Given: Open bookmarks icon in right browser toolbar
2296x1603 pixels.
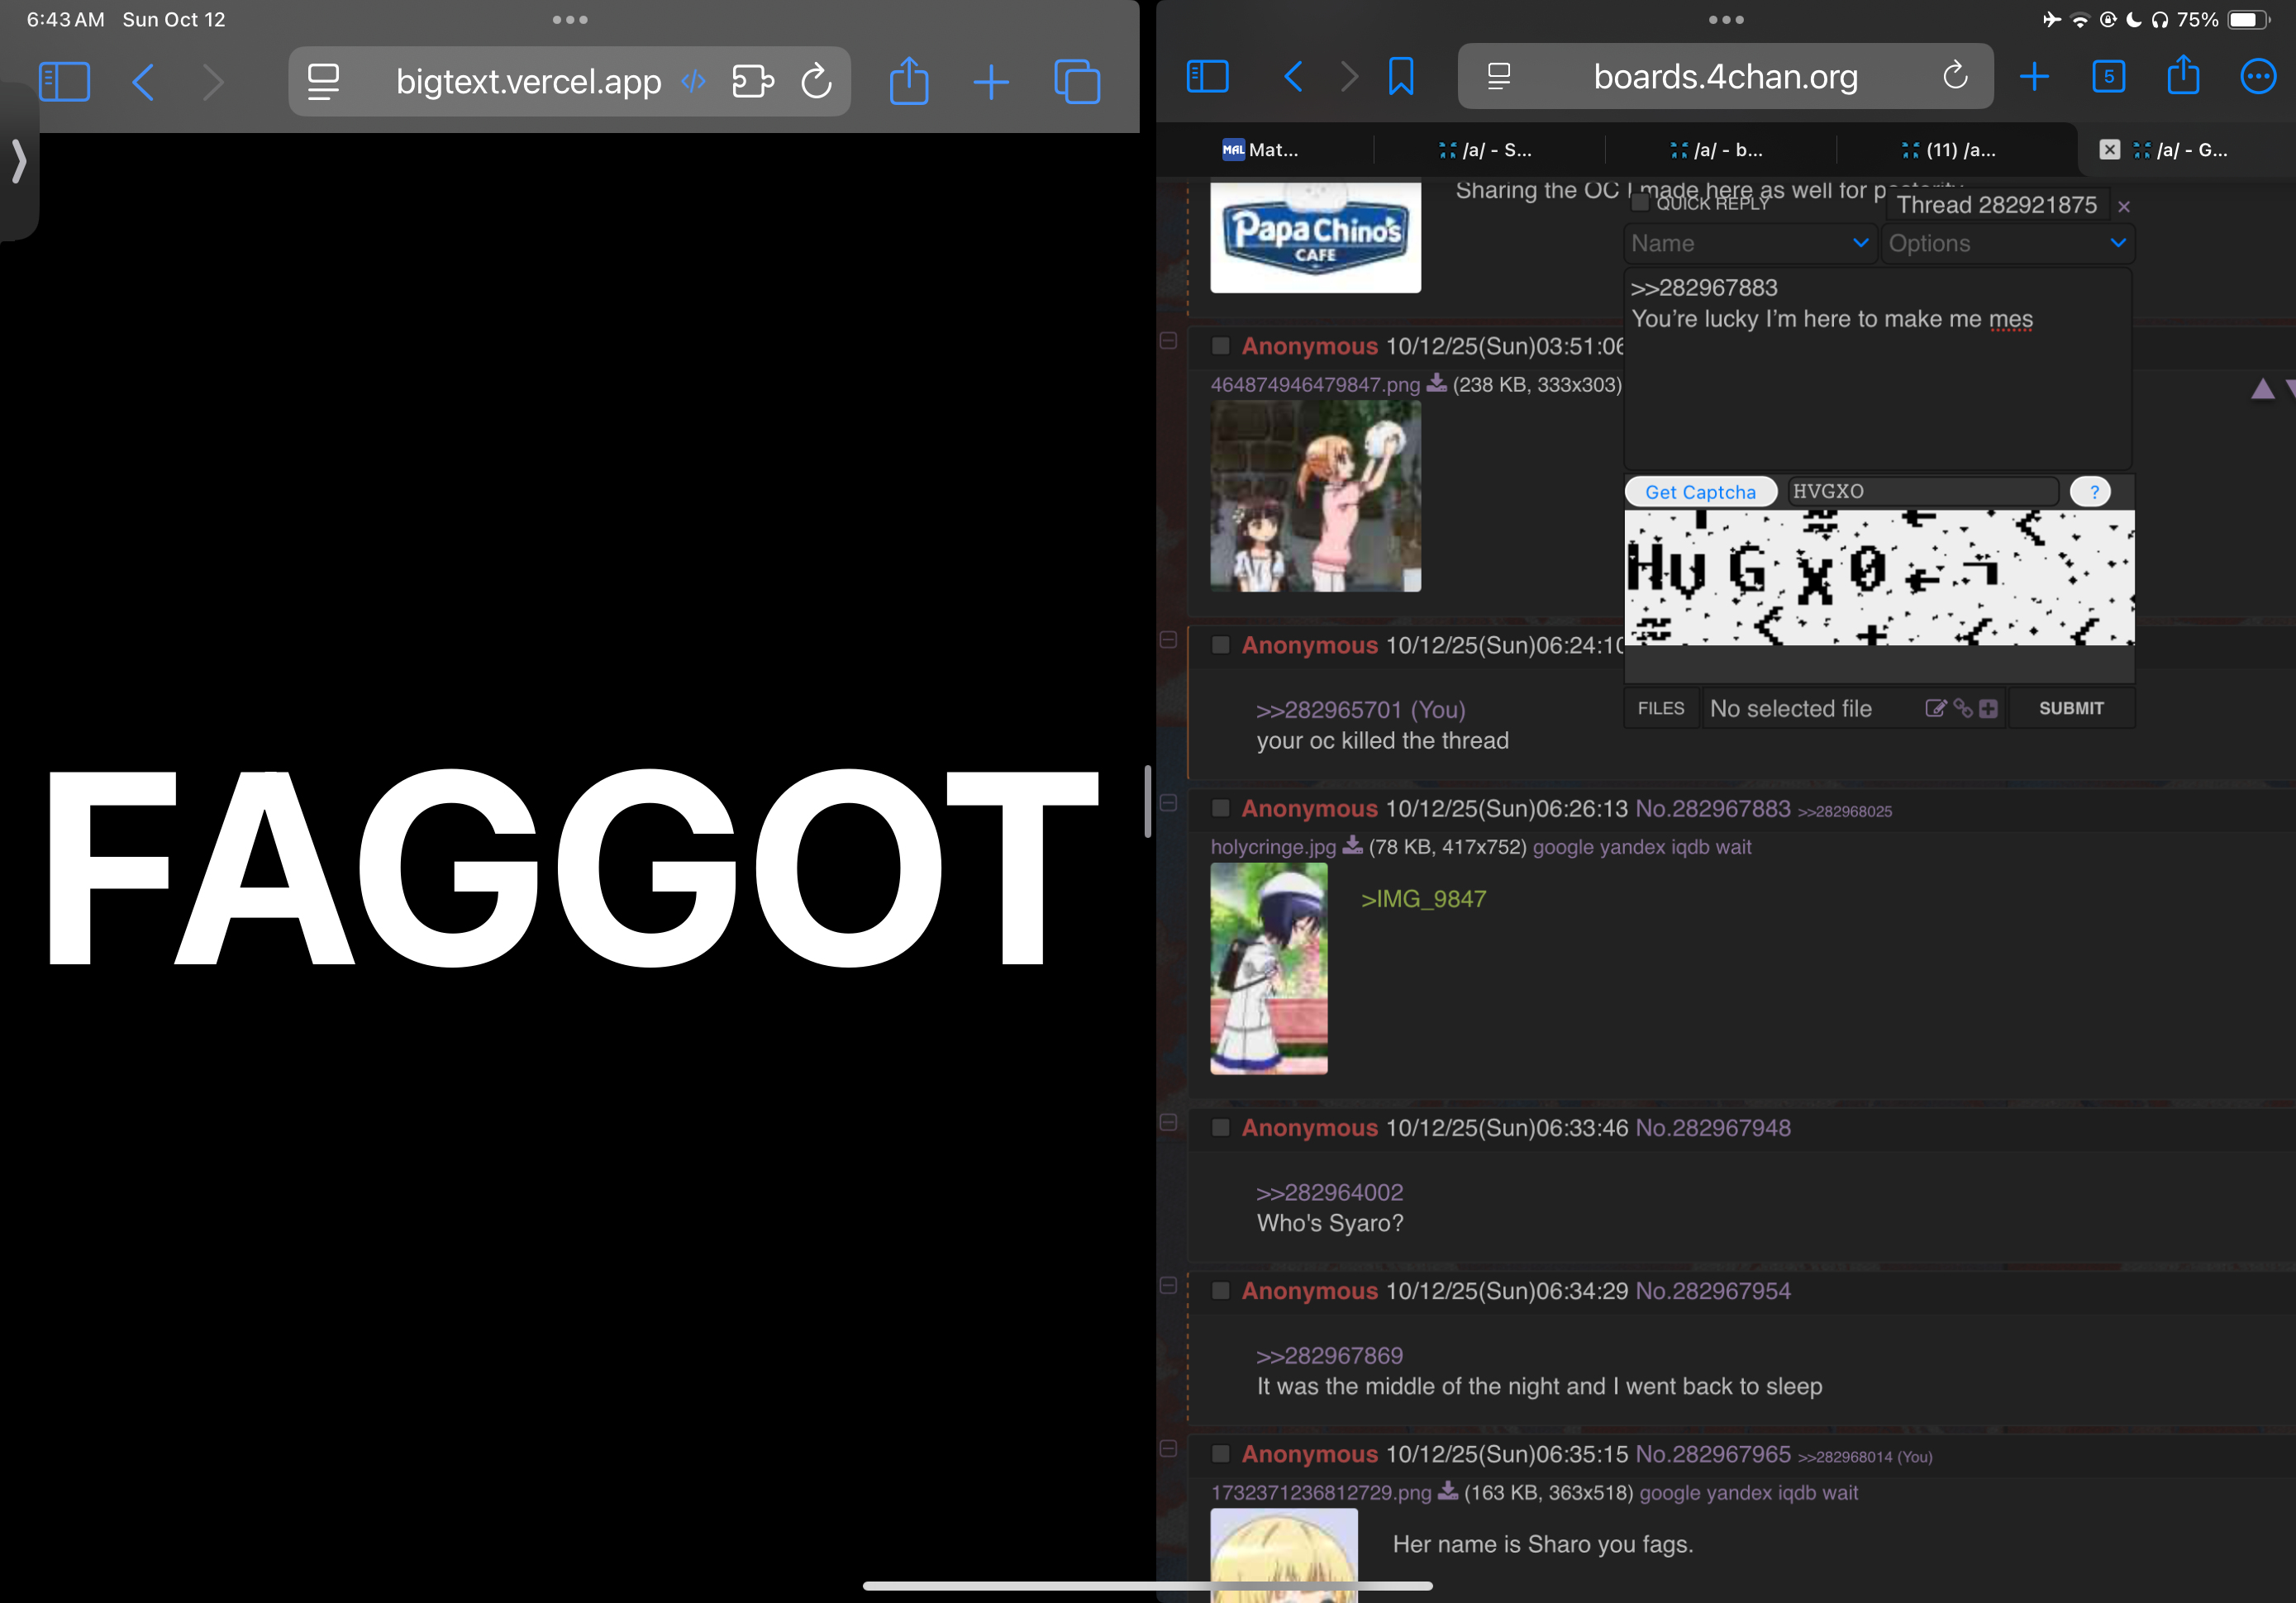Looking at the screenshot, I should [1400, 77].
